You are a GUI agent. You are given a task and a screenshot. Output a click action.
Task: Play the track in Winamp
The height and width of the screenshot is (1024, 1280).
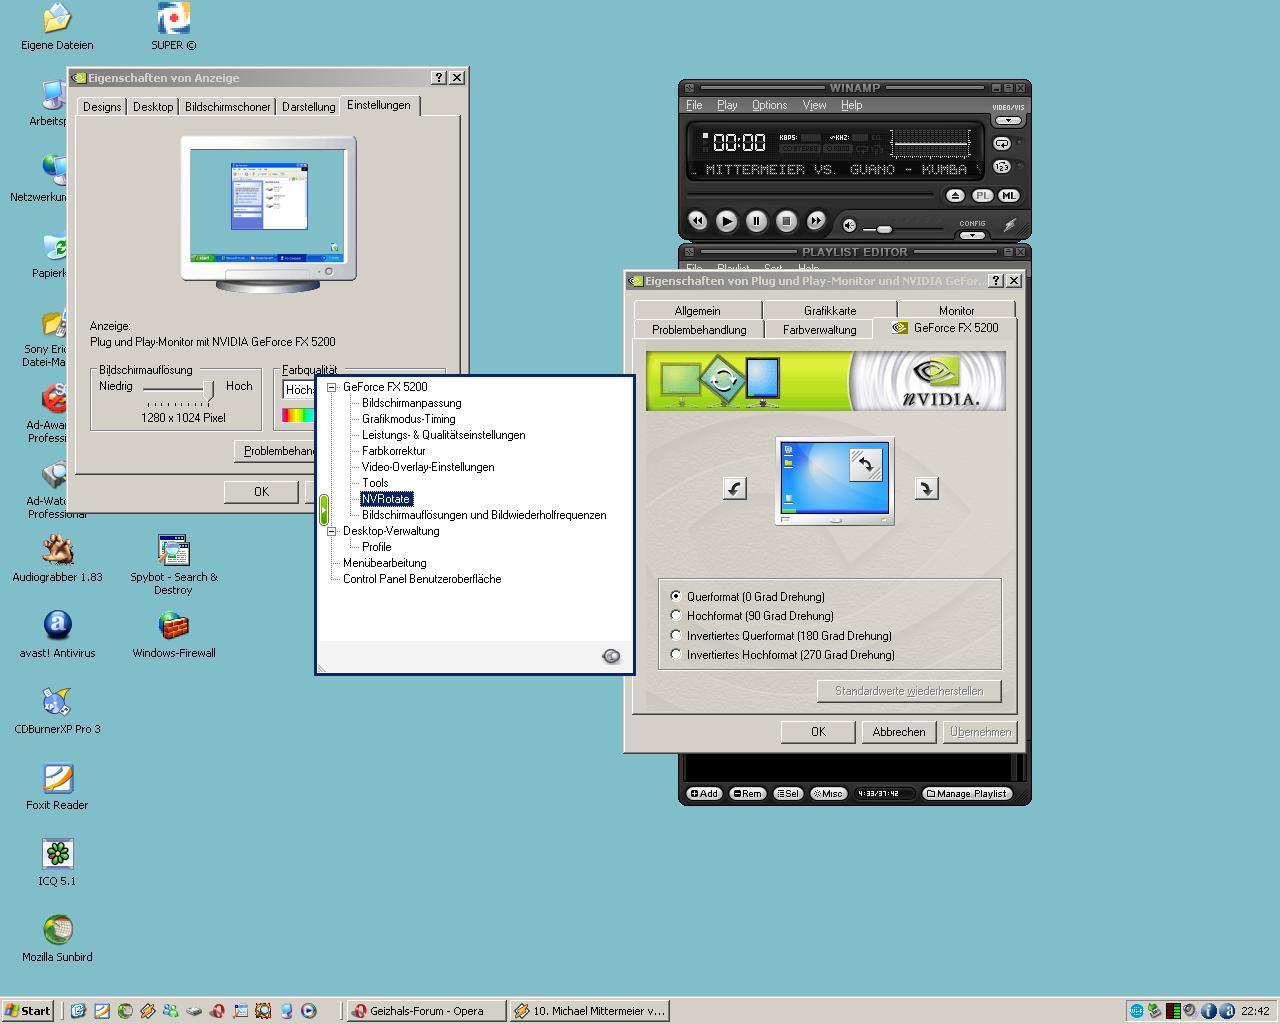click(727, 221)
